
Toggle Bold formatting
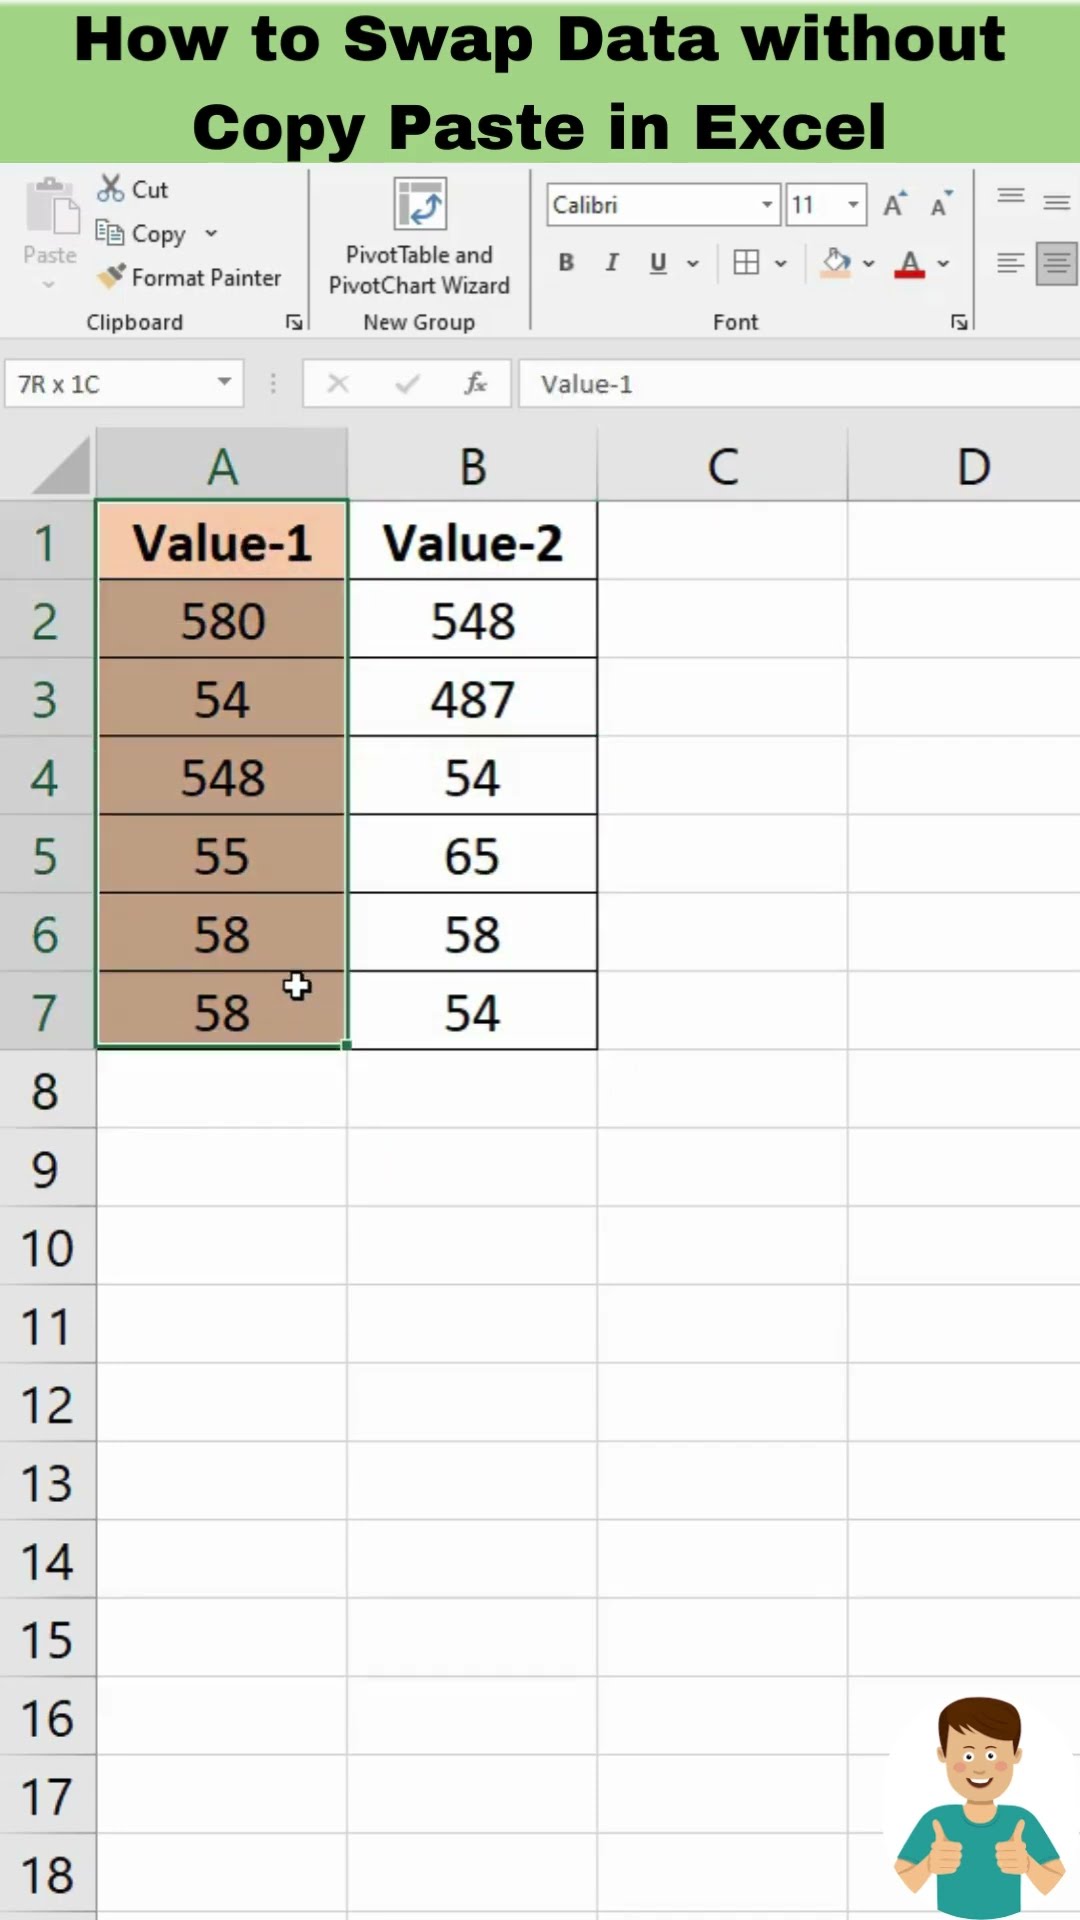(x=566, y=263)
